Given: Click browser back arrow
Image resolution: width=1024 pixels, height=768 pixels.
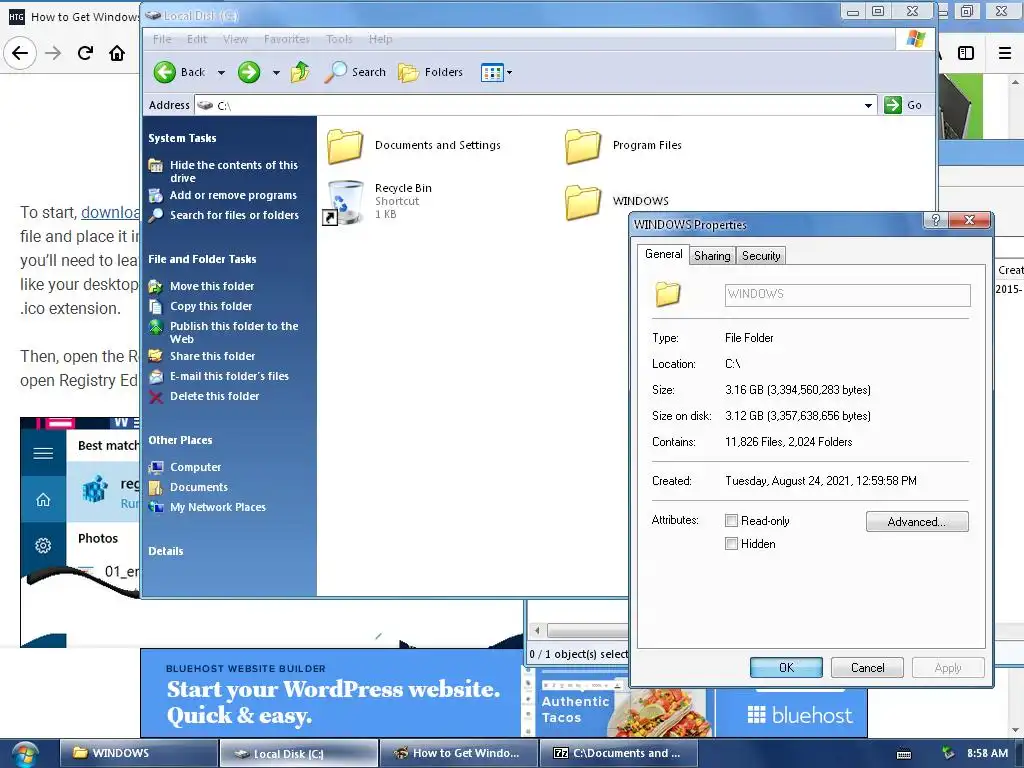Looking at the screenshot, I should point(20,53).
